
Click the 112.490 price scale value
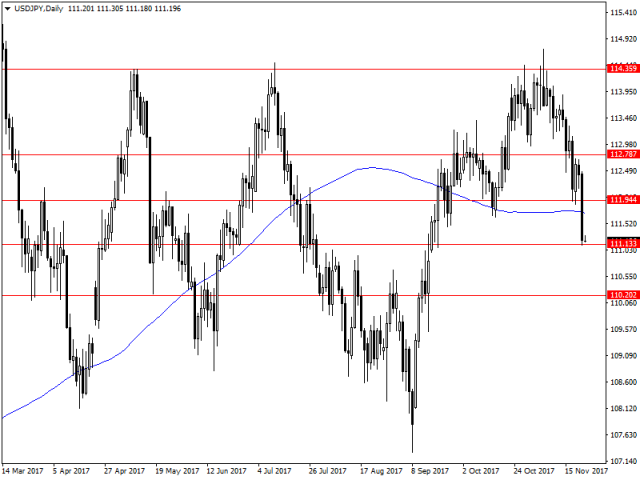pyautogui.click(x=623, y=171)
